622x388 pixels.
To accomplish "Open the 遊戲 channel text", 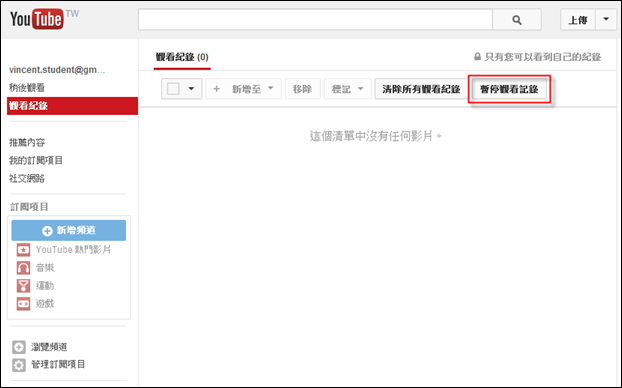I will click(45, 304).
